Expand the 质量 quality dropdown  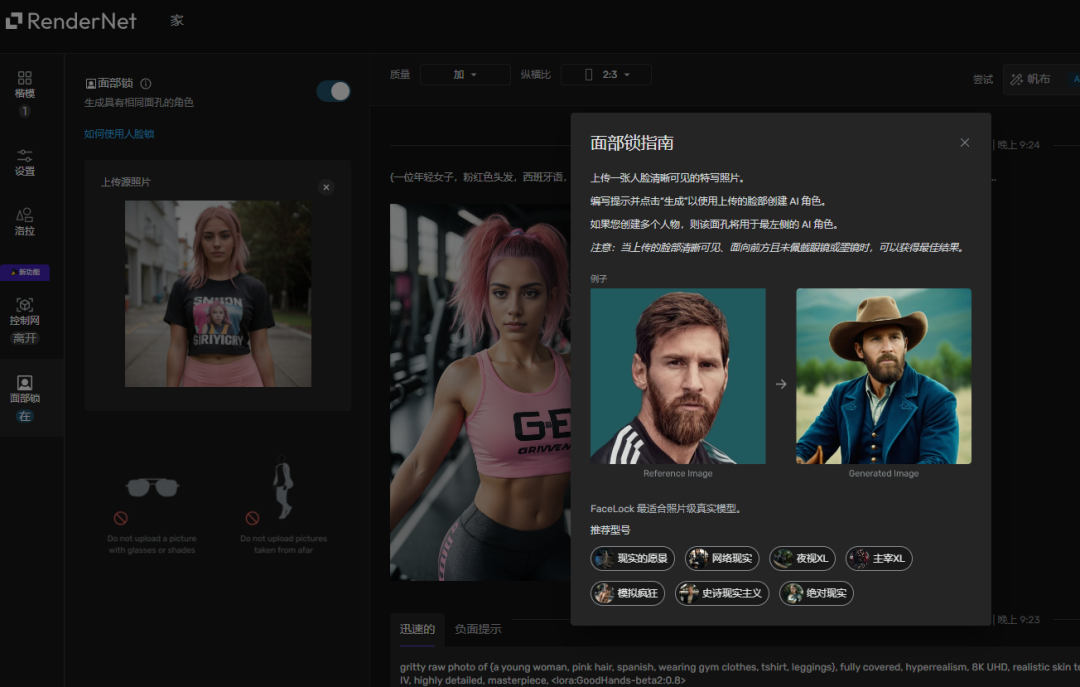(464, 75)
